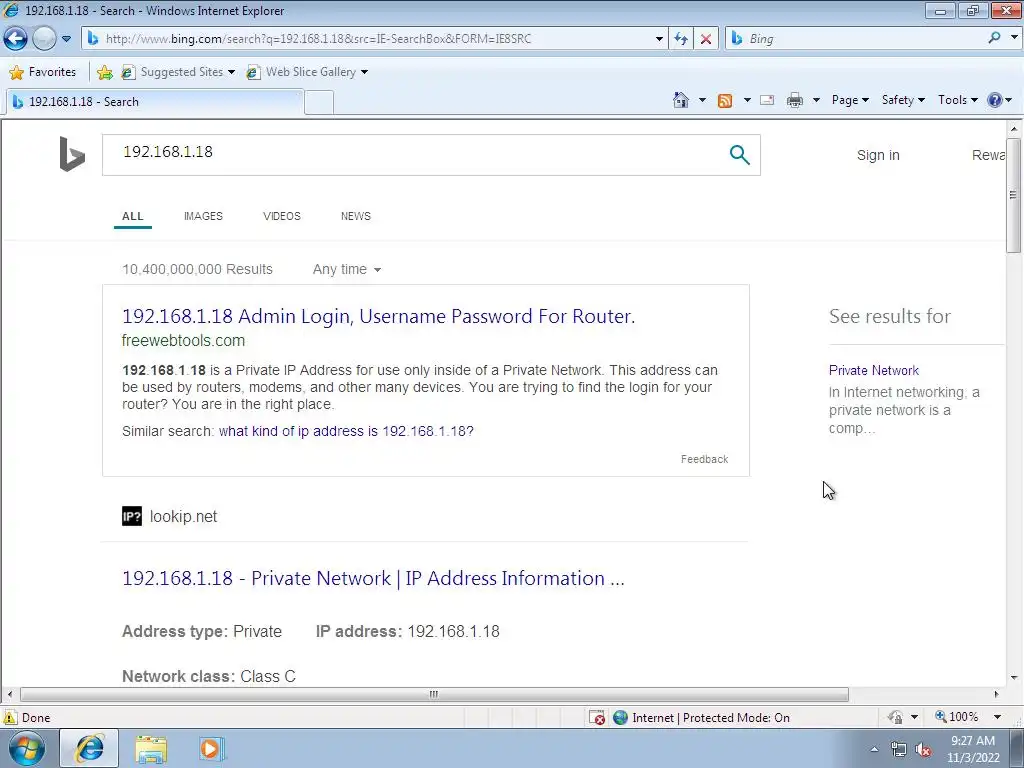Switch to the VIDEOS results tab
Screen dimensions: 1024x768
point(281,216)
